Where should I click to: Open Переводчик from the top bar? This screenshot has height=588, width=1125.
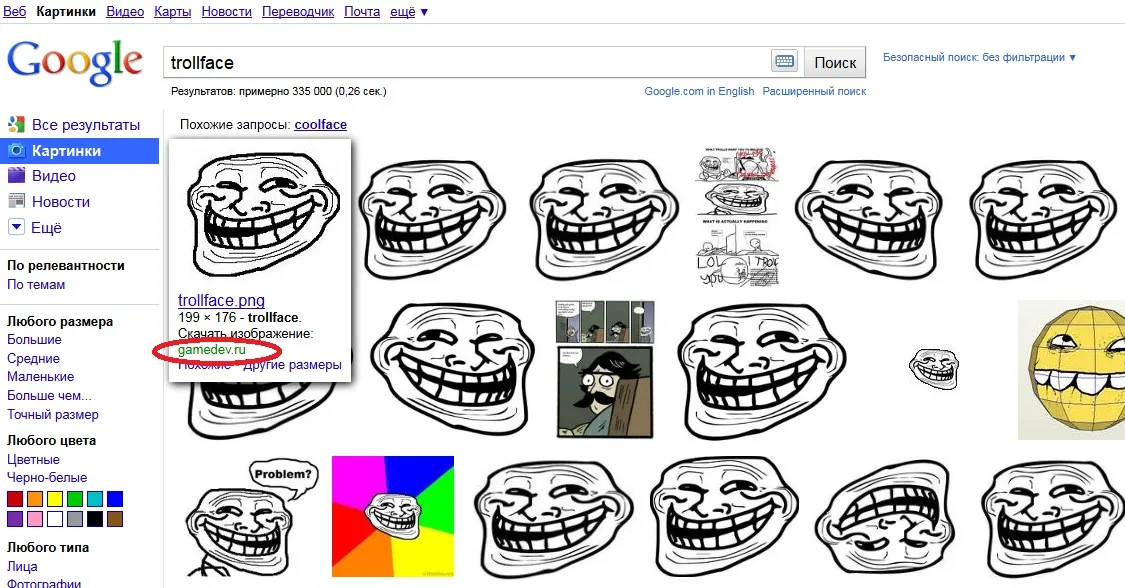[x=298, y=11]
